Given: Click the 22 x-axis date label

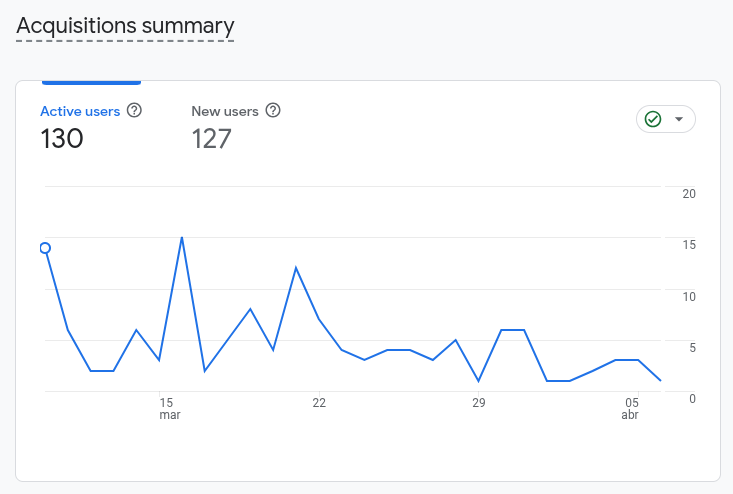Looking at the screenshot, I should pos(319,403).
